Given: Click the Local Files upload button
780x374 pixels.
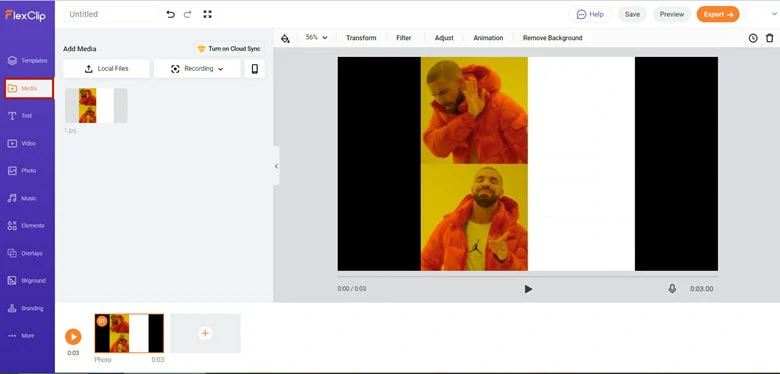Looking at the screenshot, I should point(106,69).
